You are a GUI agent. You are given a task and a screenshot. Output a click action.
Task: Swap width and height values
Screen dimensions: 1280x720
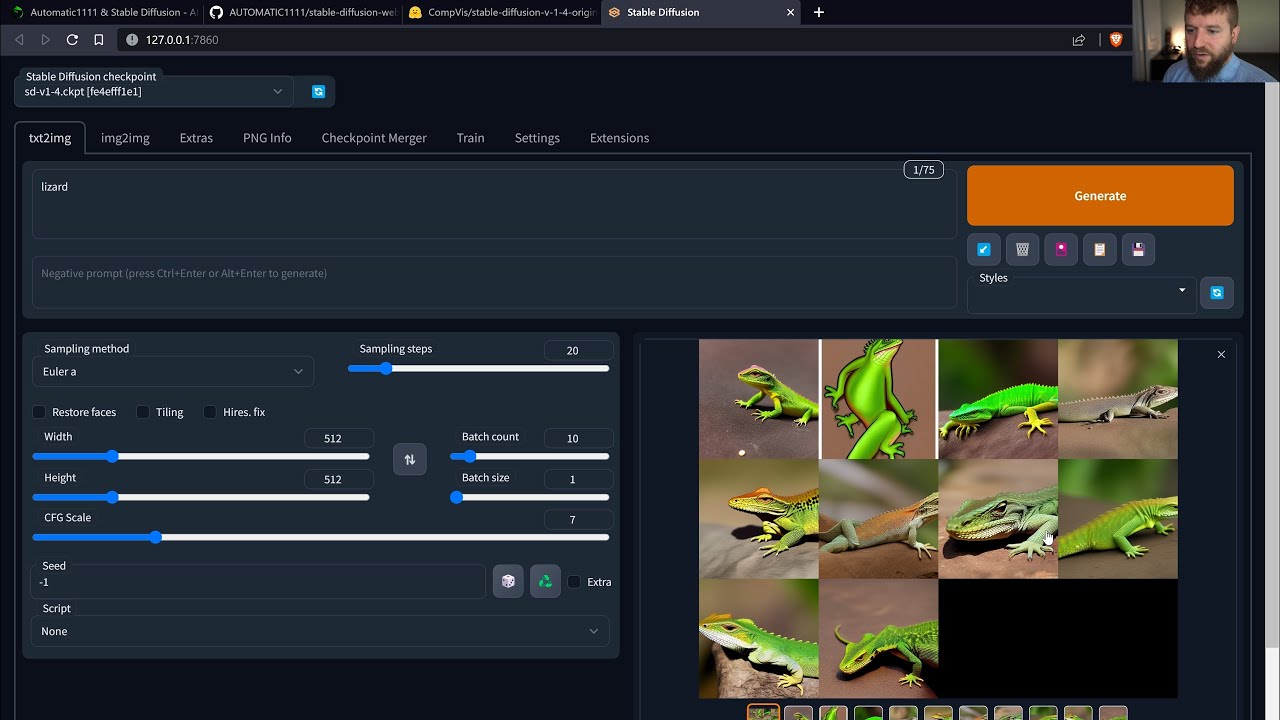409,459
